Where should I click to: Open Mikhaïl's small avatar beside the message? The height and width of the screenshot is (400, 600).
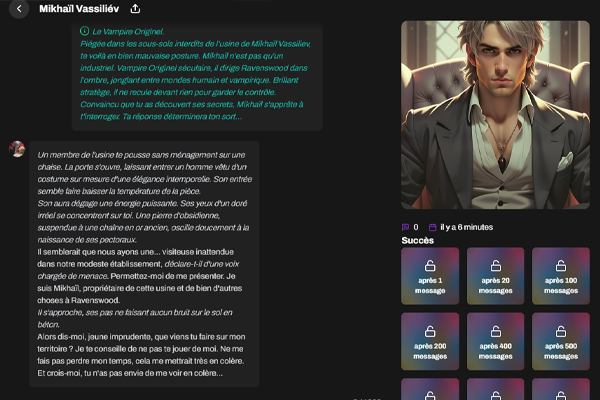point(17,149)
